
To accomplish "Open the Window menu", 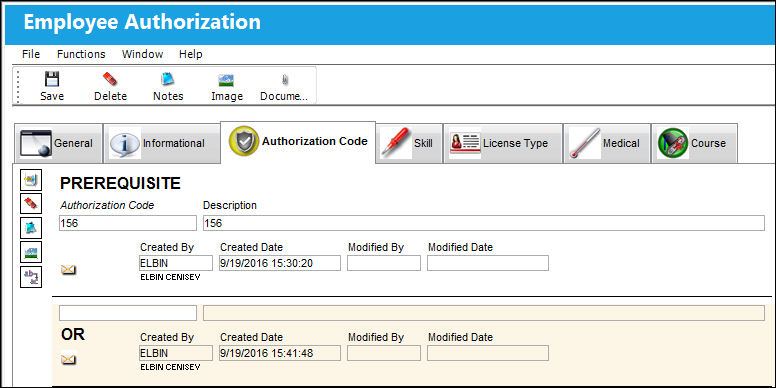I will pyautogui.click(x=143, y=54).
